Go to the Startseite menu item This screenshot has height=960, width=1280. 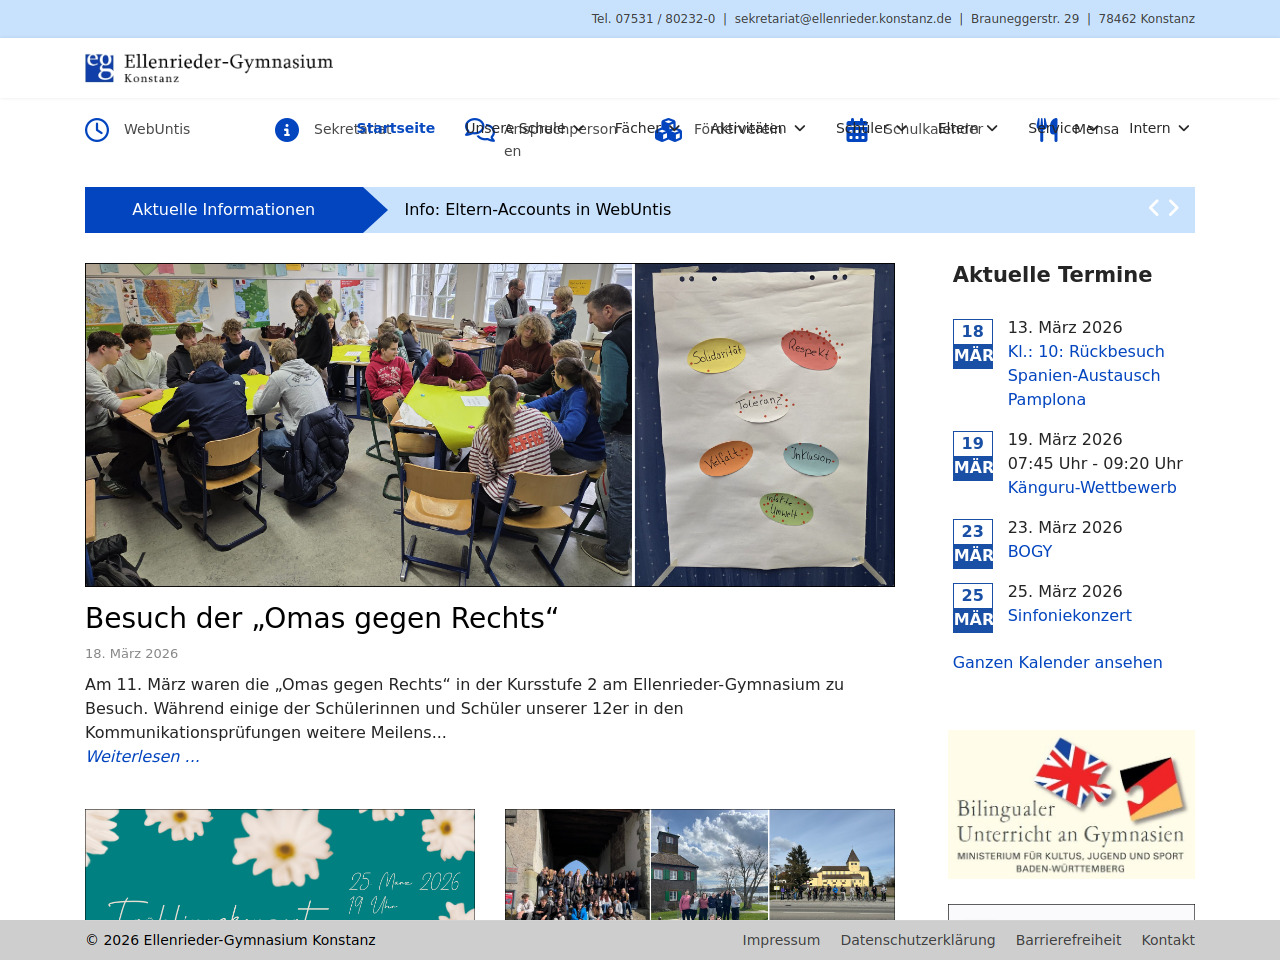(x=396, y=128)
